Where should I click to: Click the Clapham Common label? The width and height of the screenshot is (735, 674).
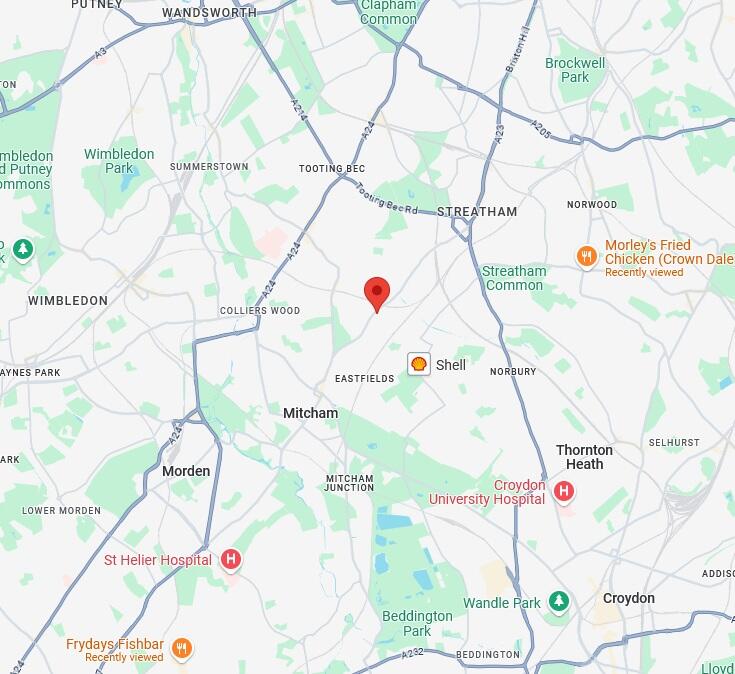[389, 12]
